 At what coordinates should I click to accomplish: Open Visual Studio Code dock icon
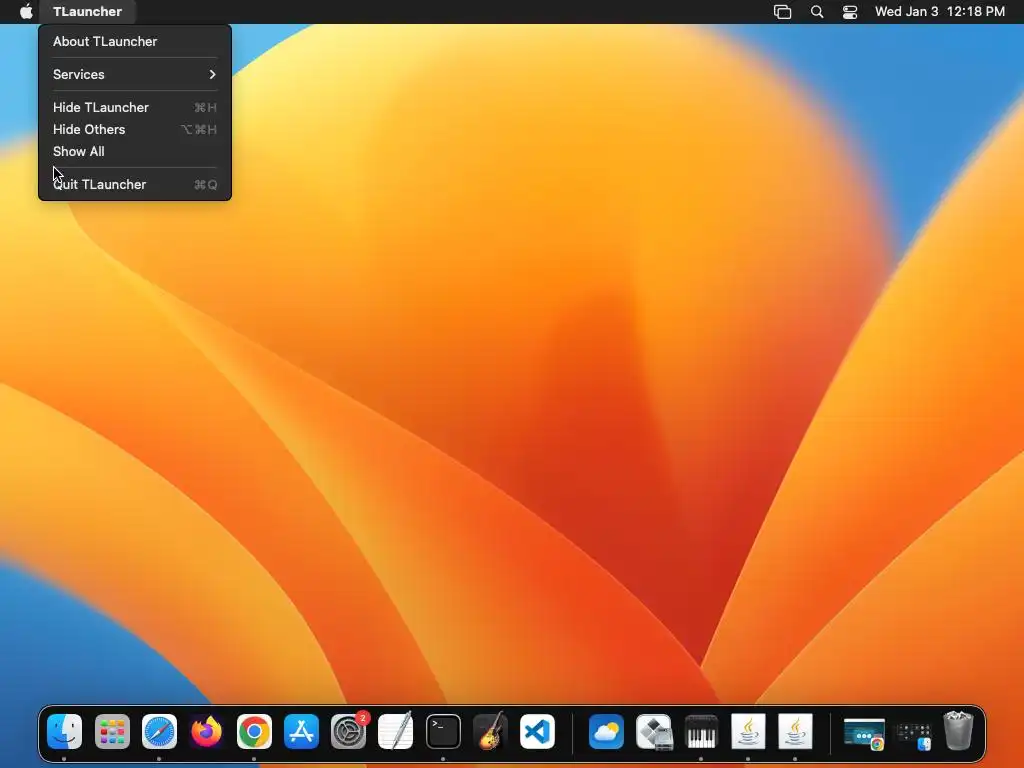(537, 731)
